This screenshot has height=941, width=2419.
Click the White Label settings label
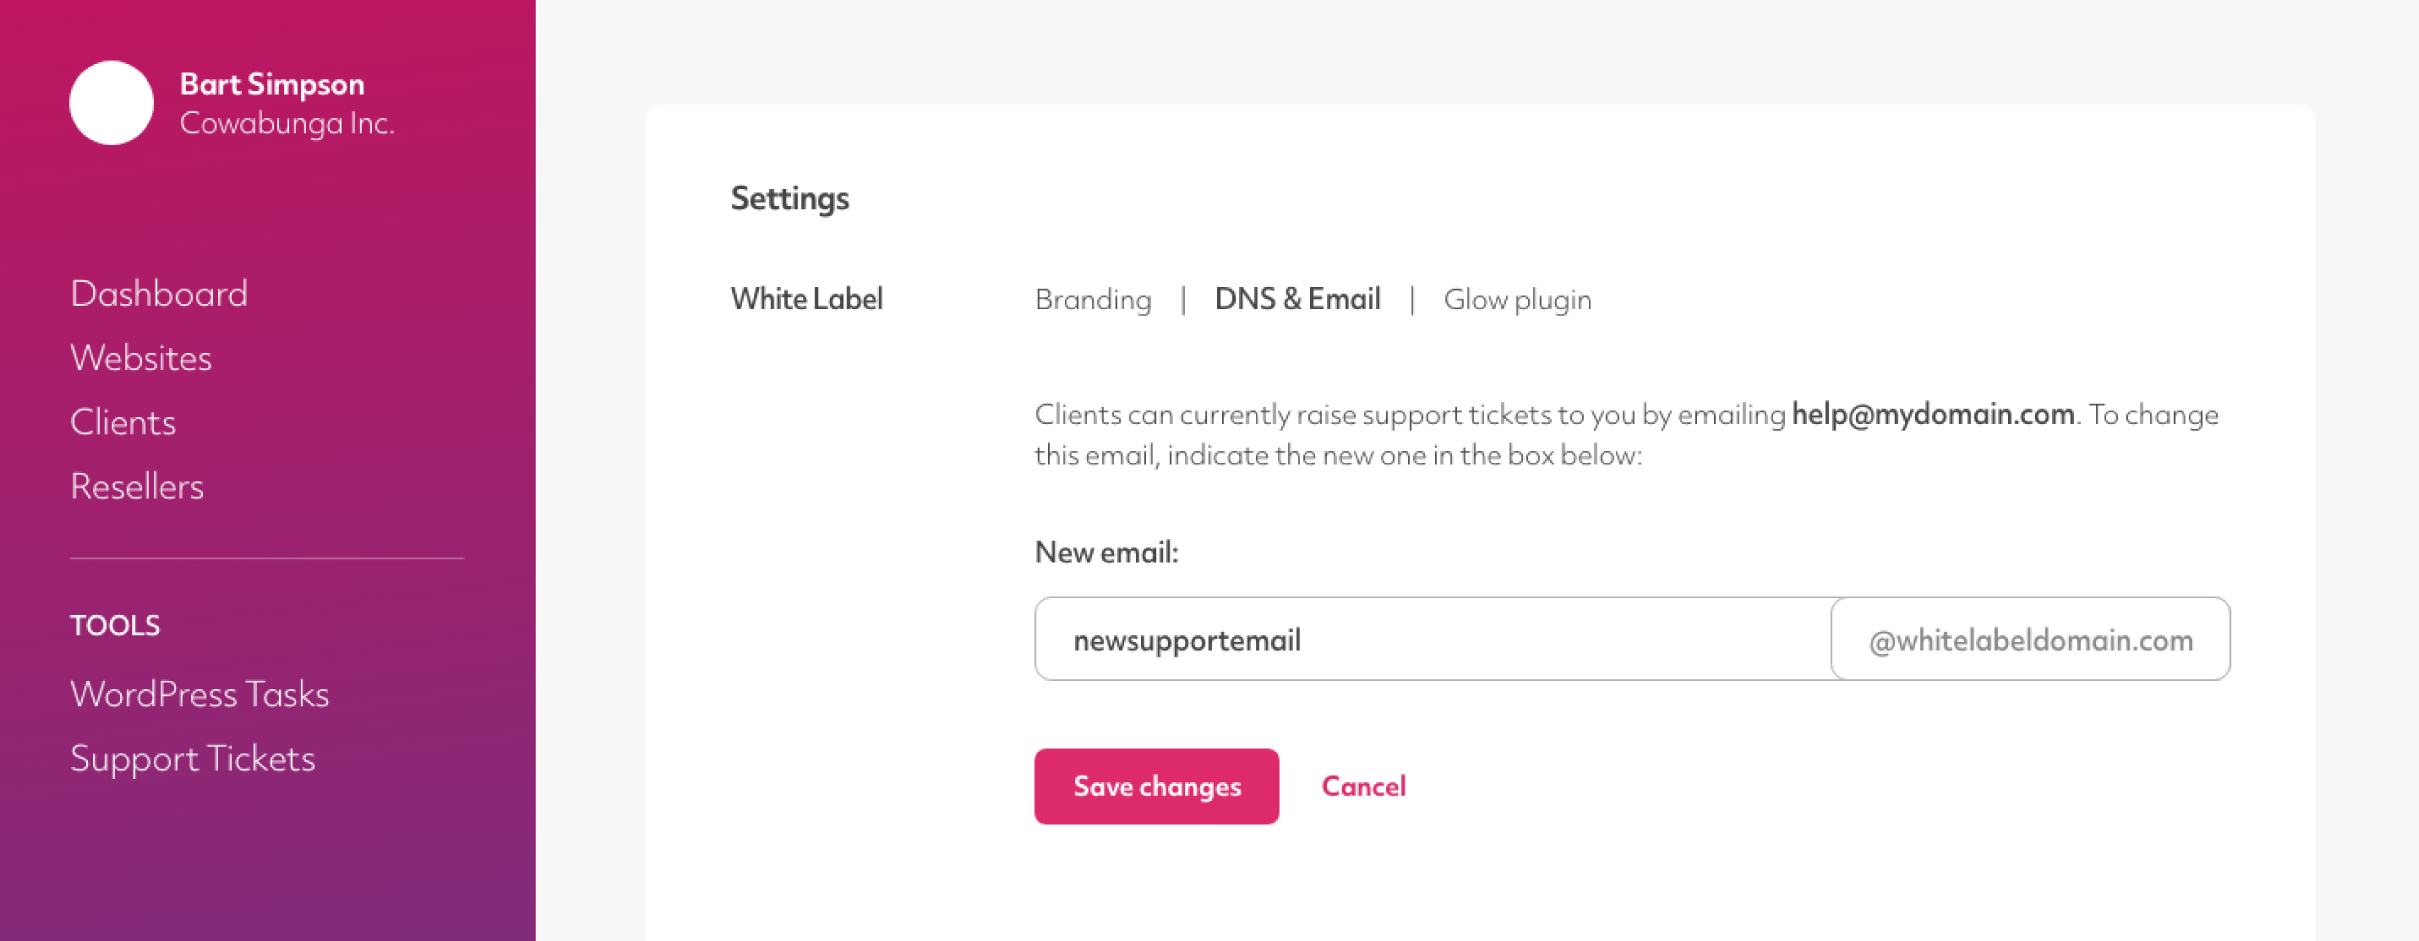tap(807, 299)
